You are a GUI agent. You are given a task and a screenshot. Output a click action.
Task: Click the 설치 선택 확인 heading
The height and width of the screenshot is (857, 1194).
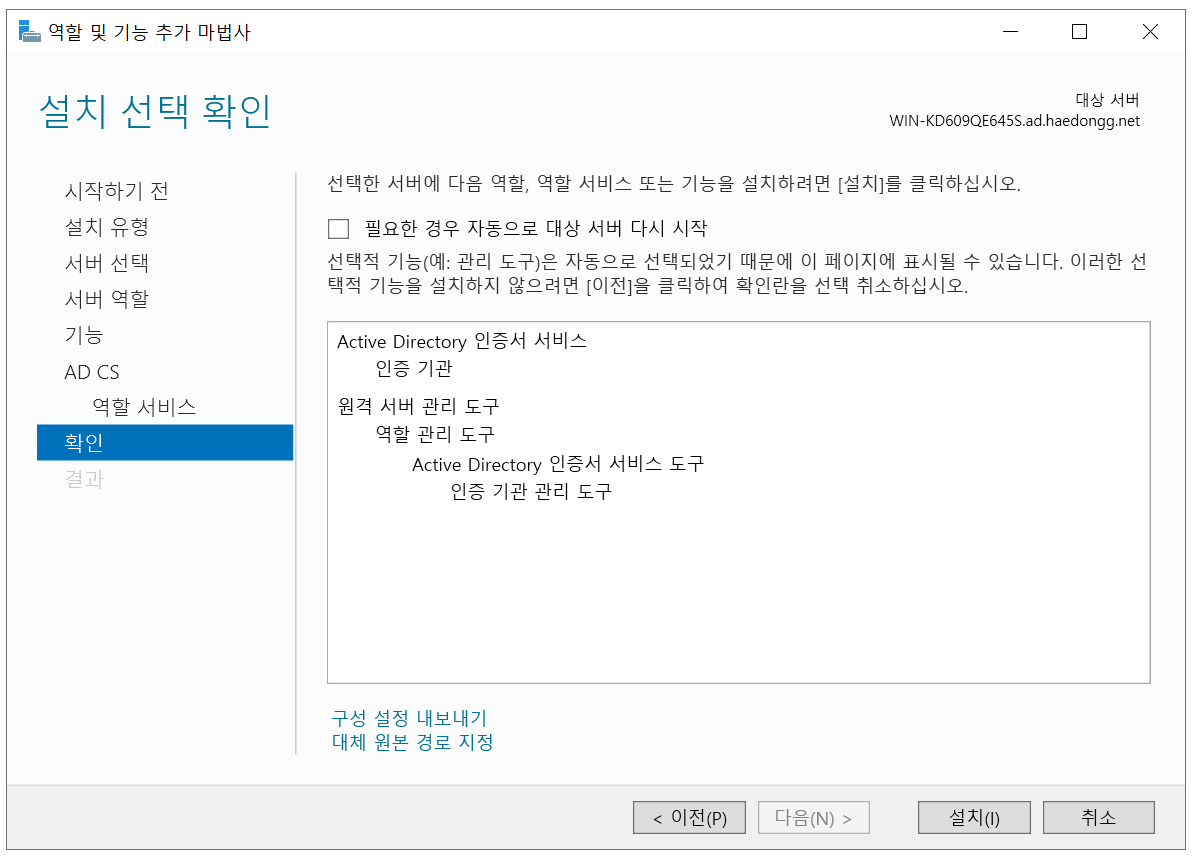pos(155,111)
